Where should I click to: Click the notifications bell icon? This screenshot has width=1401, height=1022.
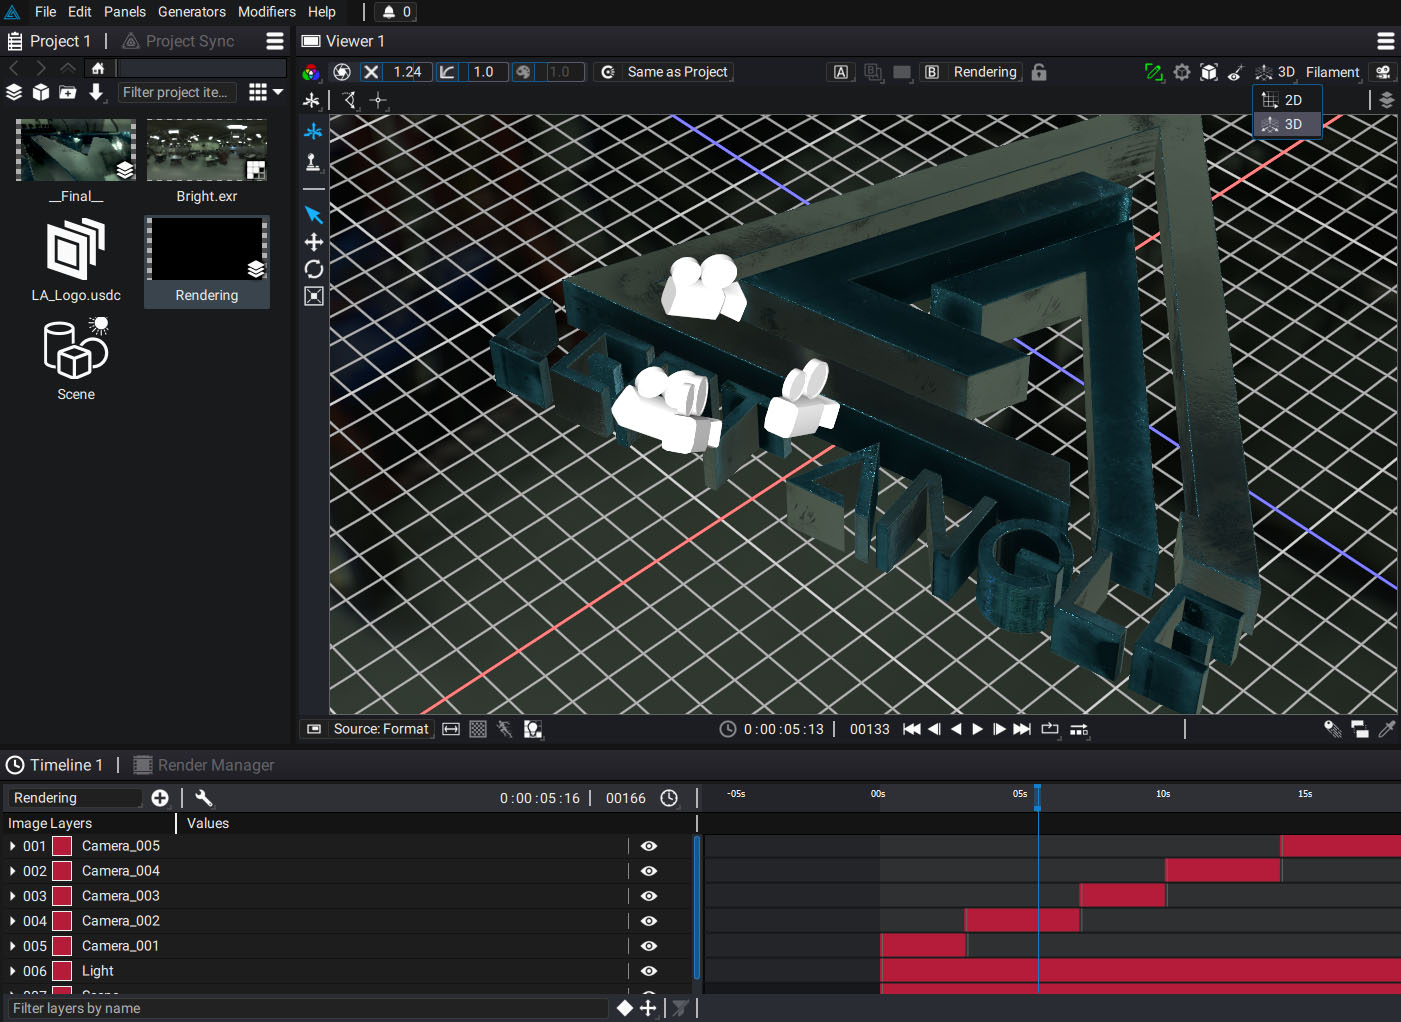click(389, 12)
